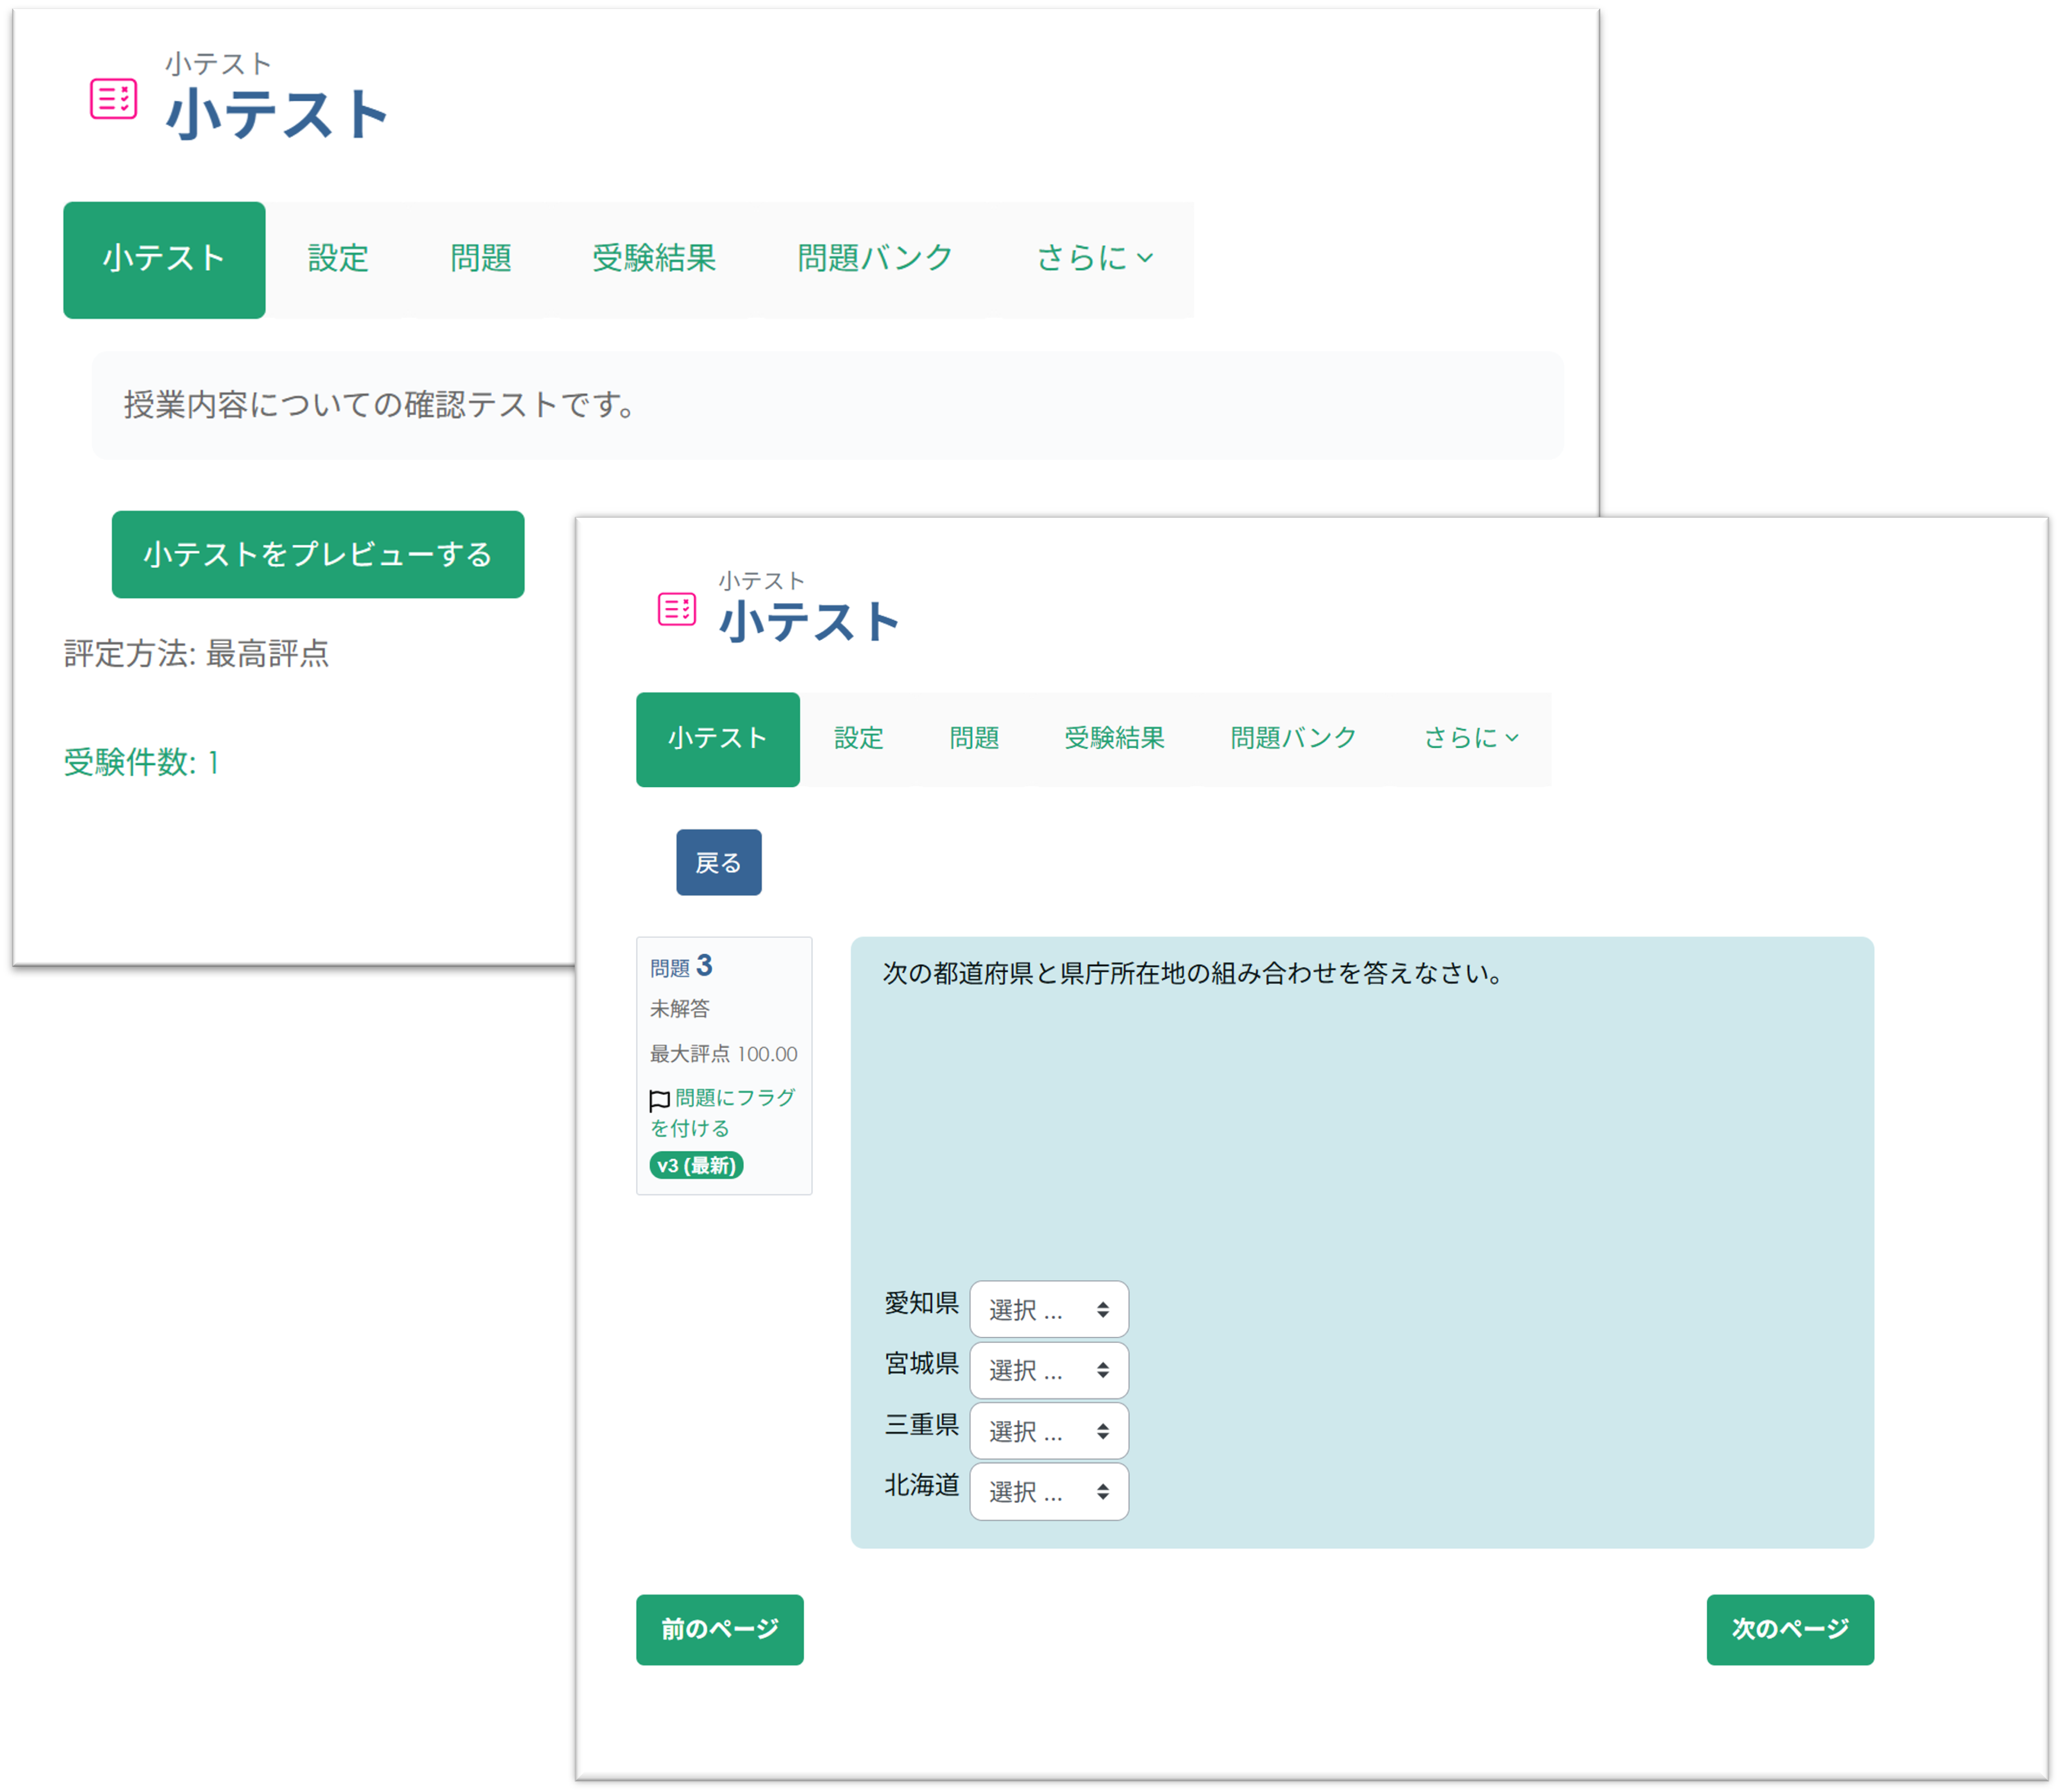Click the pink quiz icon on the first window
Viewport: 2060px width, 1792px height.
(112, 99)
